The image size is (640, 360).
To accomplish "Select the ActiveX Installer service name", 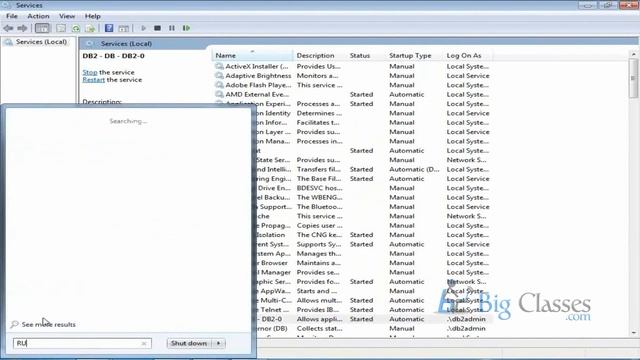I will [257, 66].
